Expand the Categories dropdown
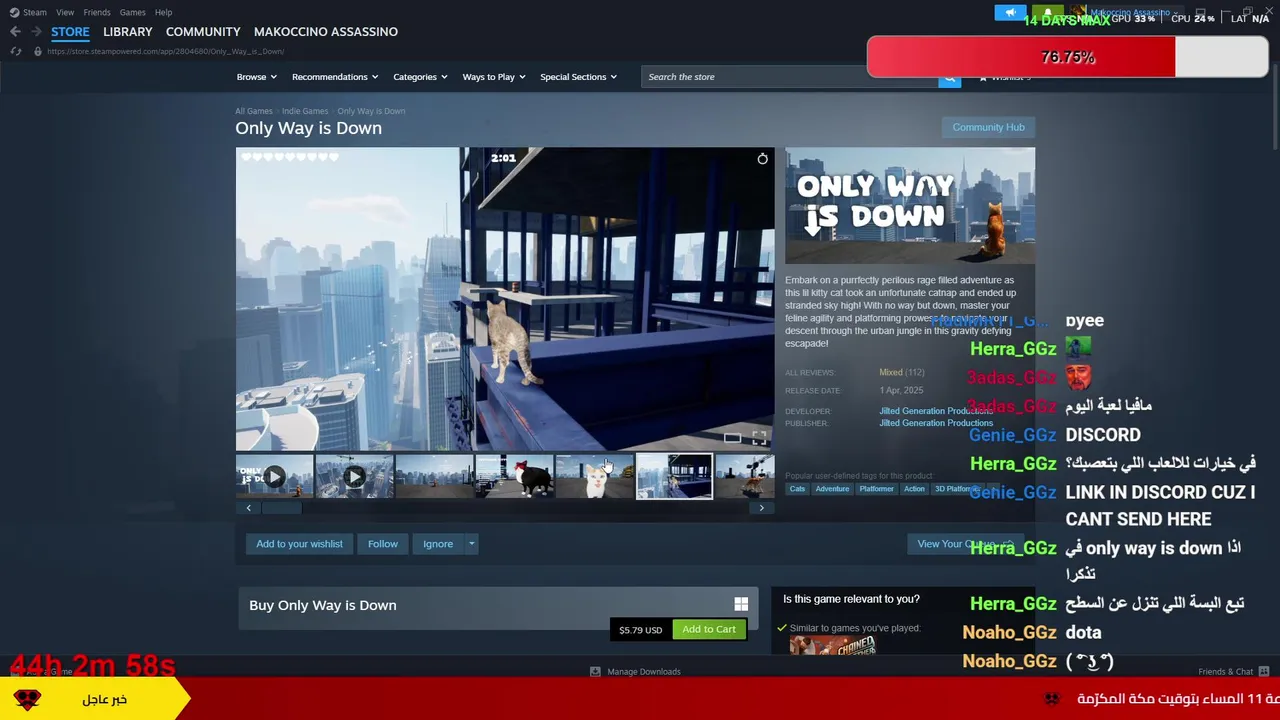Screen dimensions: 1280x720 click(420, 77)
